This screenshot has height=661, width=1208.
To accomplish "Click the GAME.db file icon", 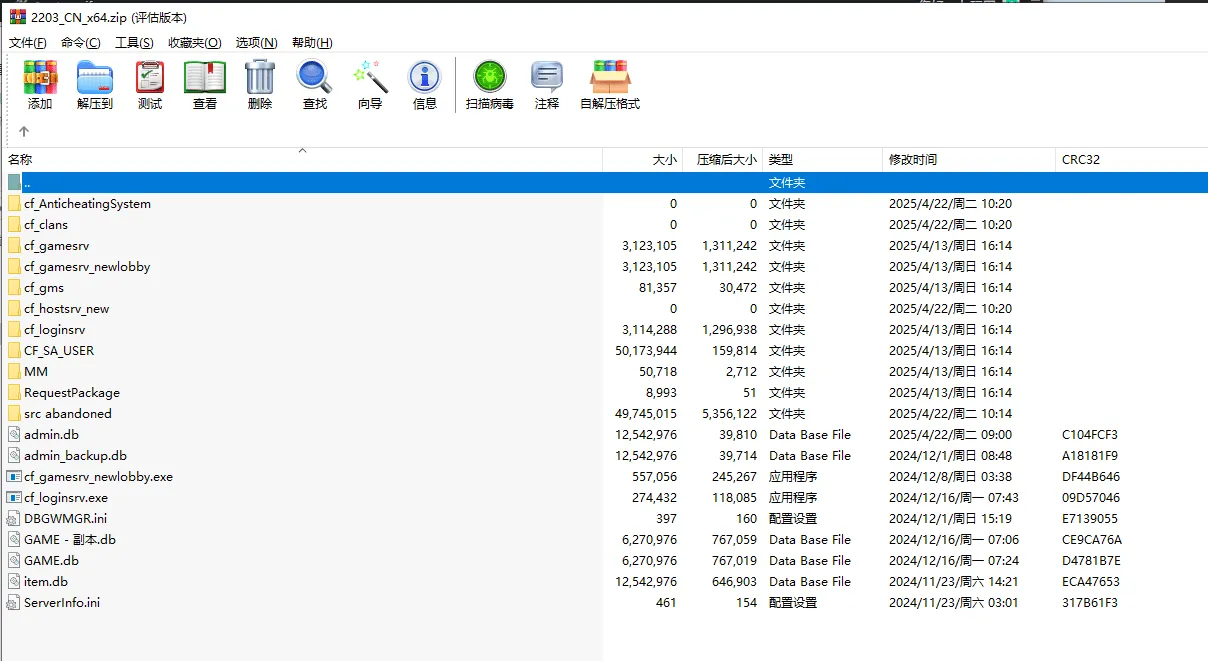I will click(x=14, y=560).
